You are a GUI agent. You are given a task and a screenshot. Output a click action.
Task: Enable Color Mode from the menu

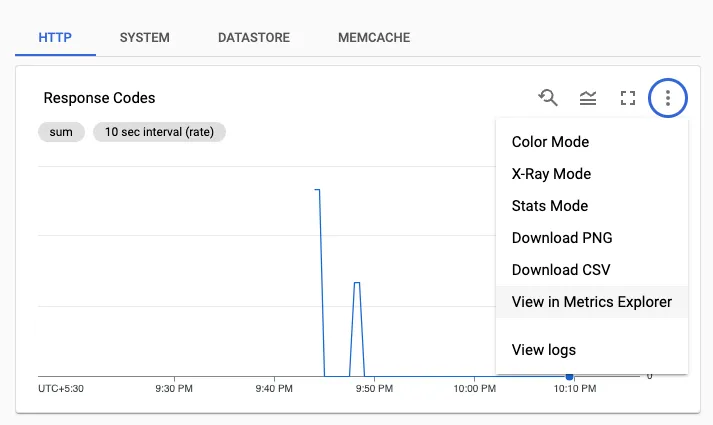pyautogui.click(x=550, y=142)
